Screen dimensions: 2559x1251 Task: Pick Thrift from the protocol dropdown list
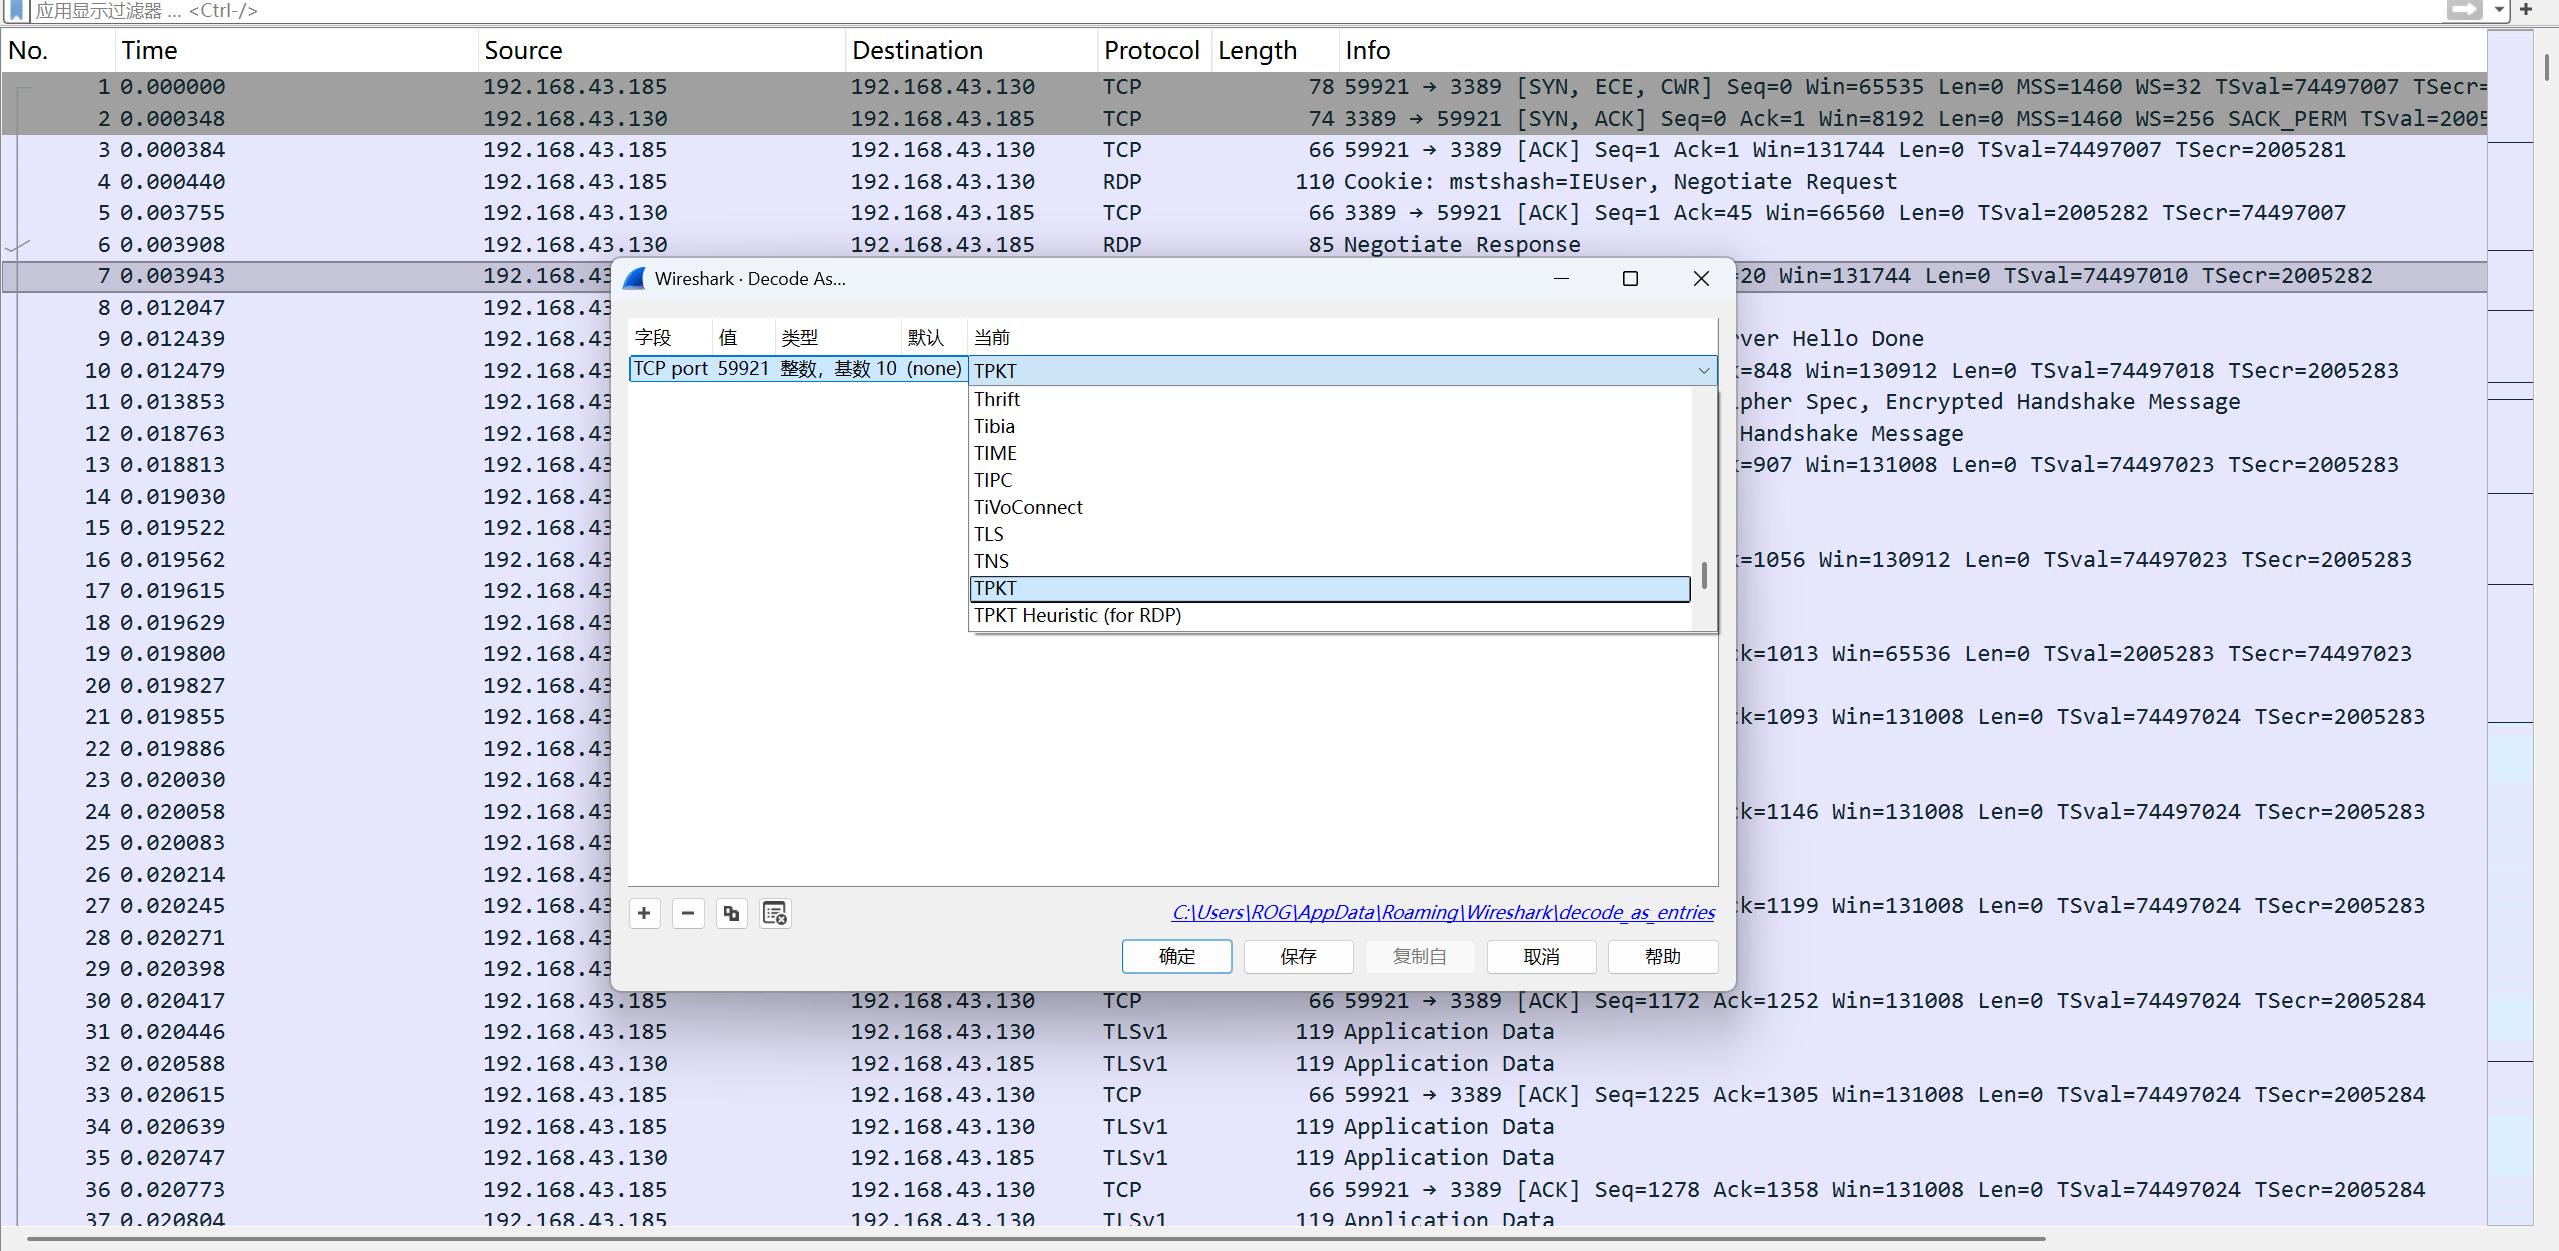click(x=997, y=399)
